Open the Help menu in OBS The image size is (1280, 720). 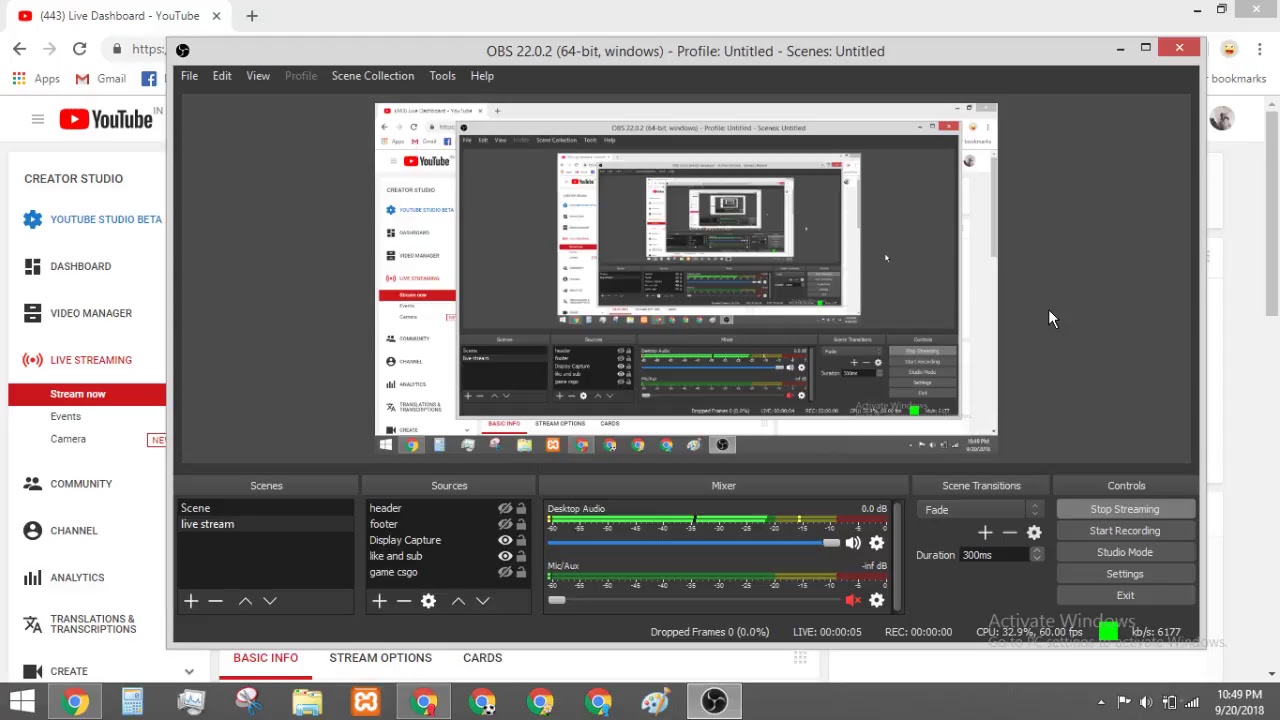click(482, 76)
